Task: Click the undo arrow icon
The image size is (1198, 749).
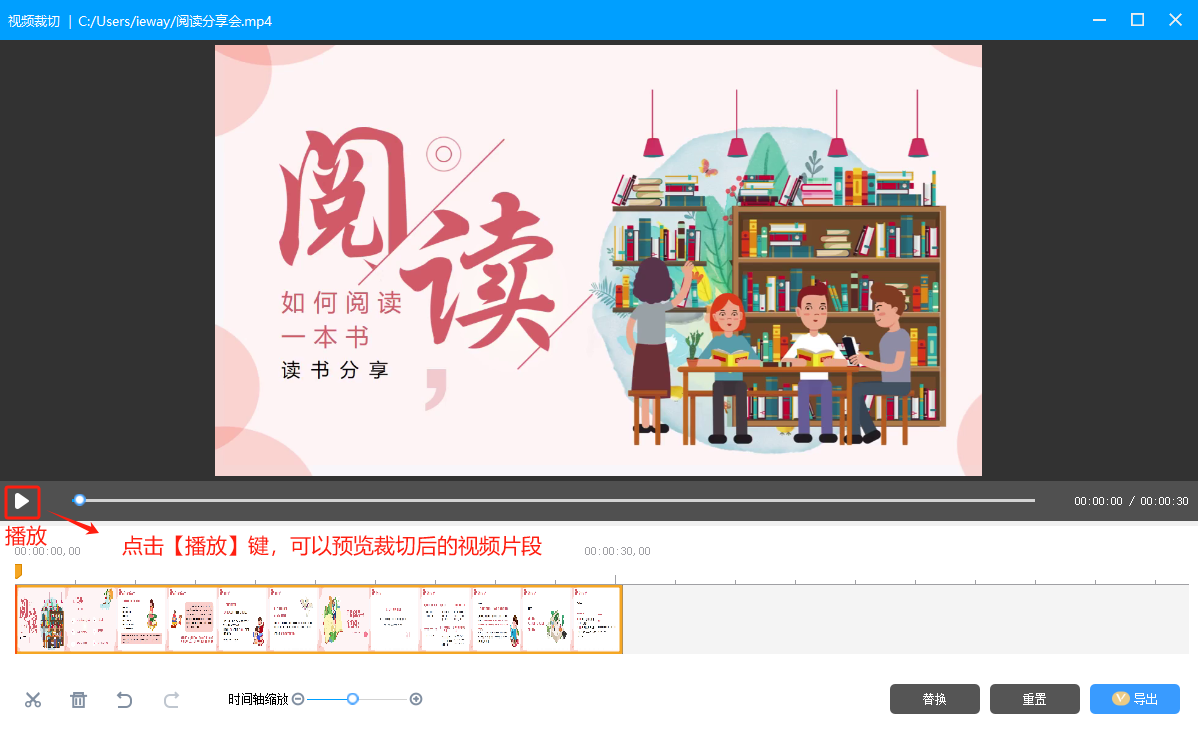Action: (124, 700)
